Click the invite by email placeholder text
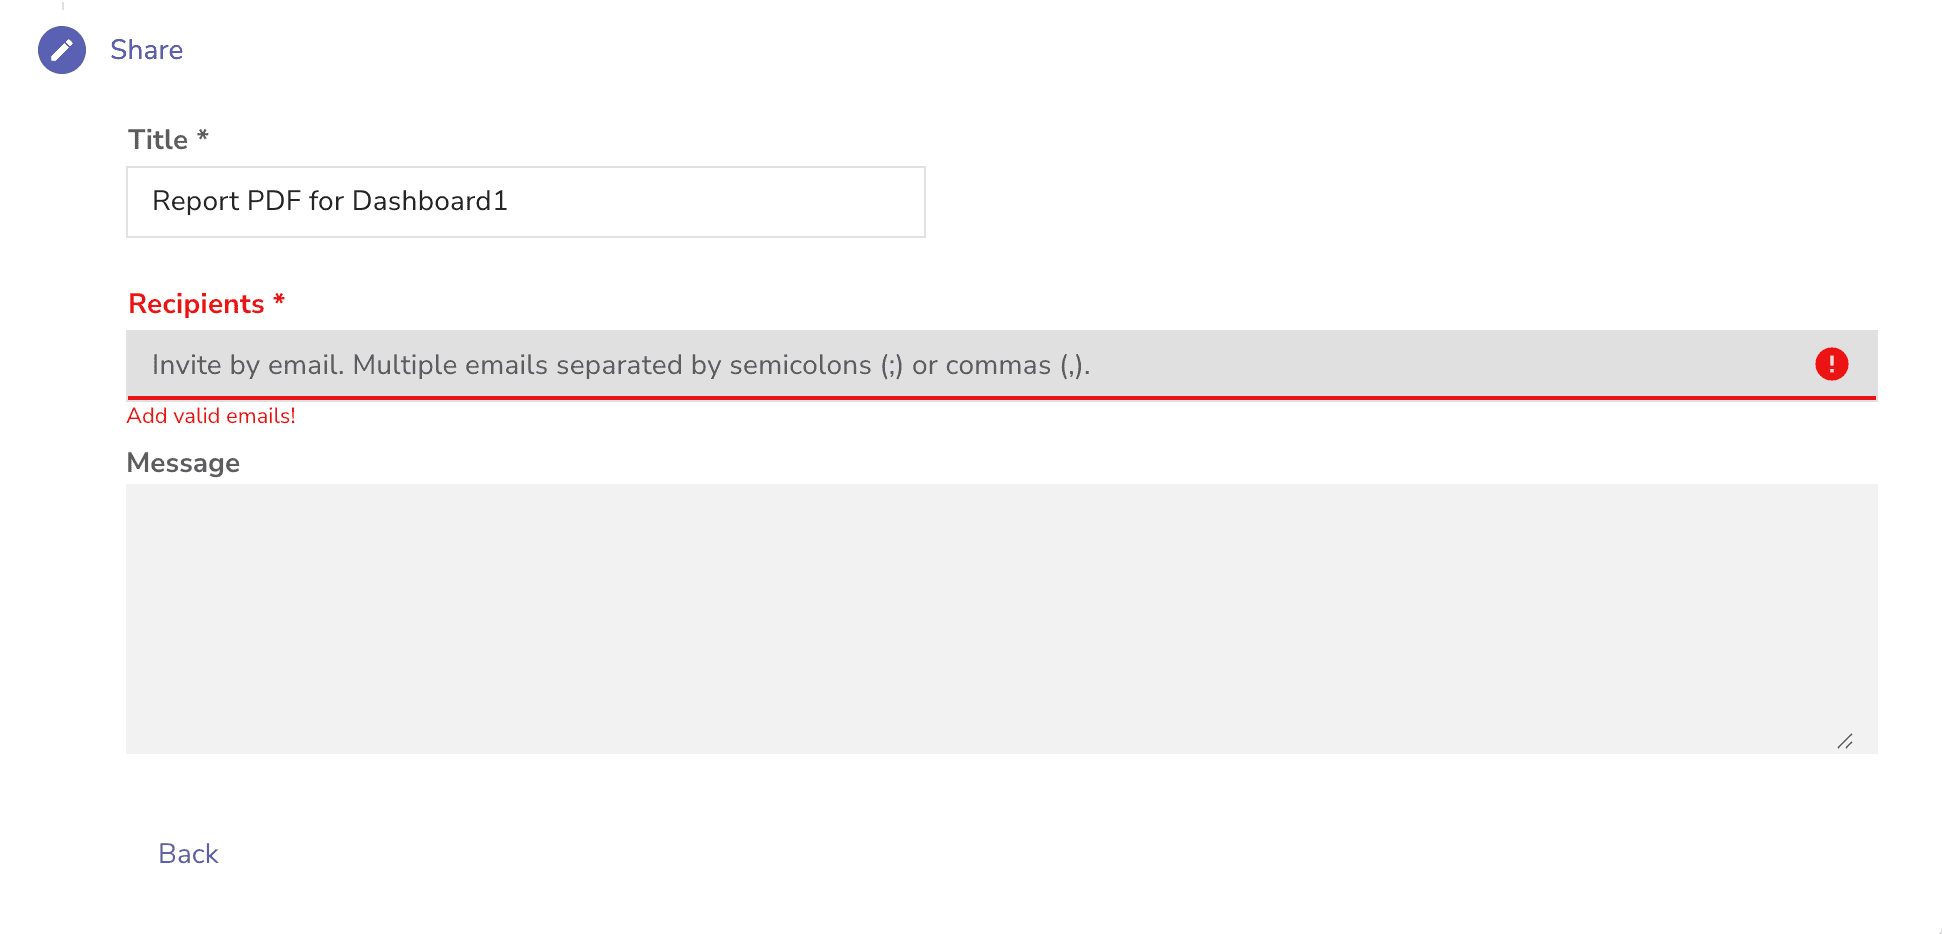The height and width of the screenshot is (934, 1942). point(621,364)
